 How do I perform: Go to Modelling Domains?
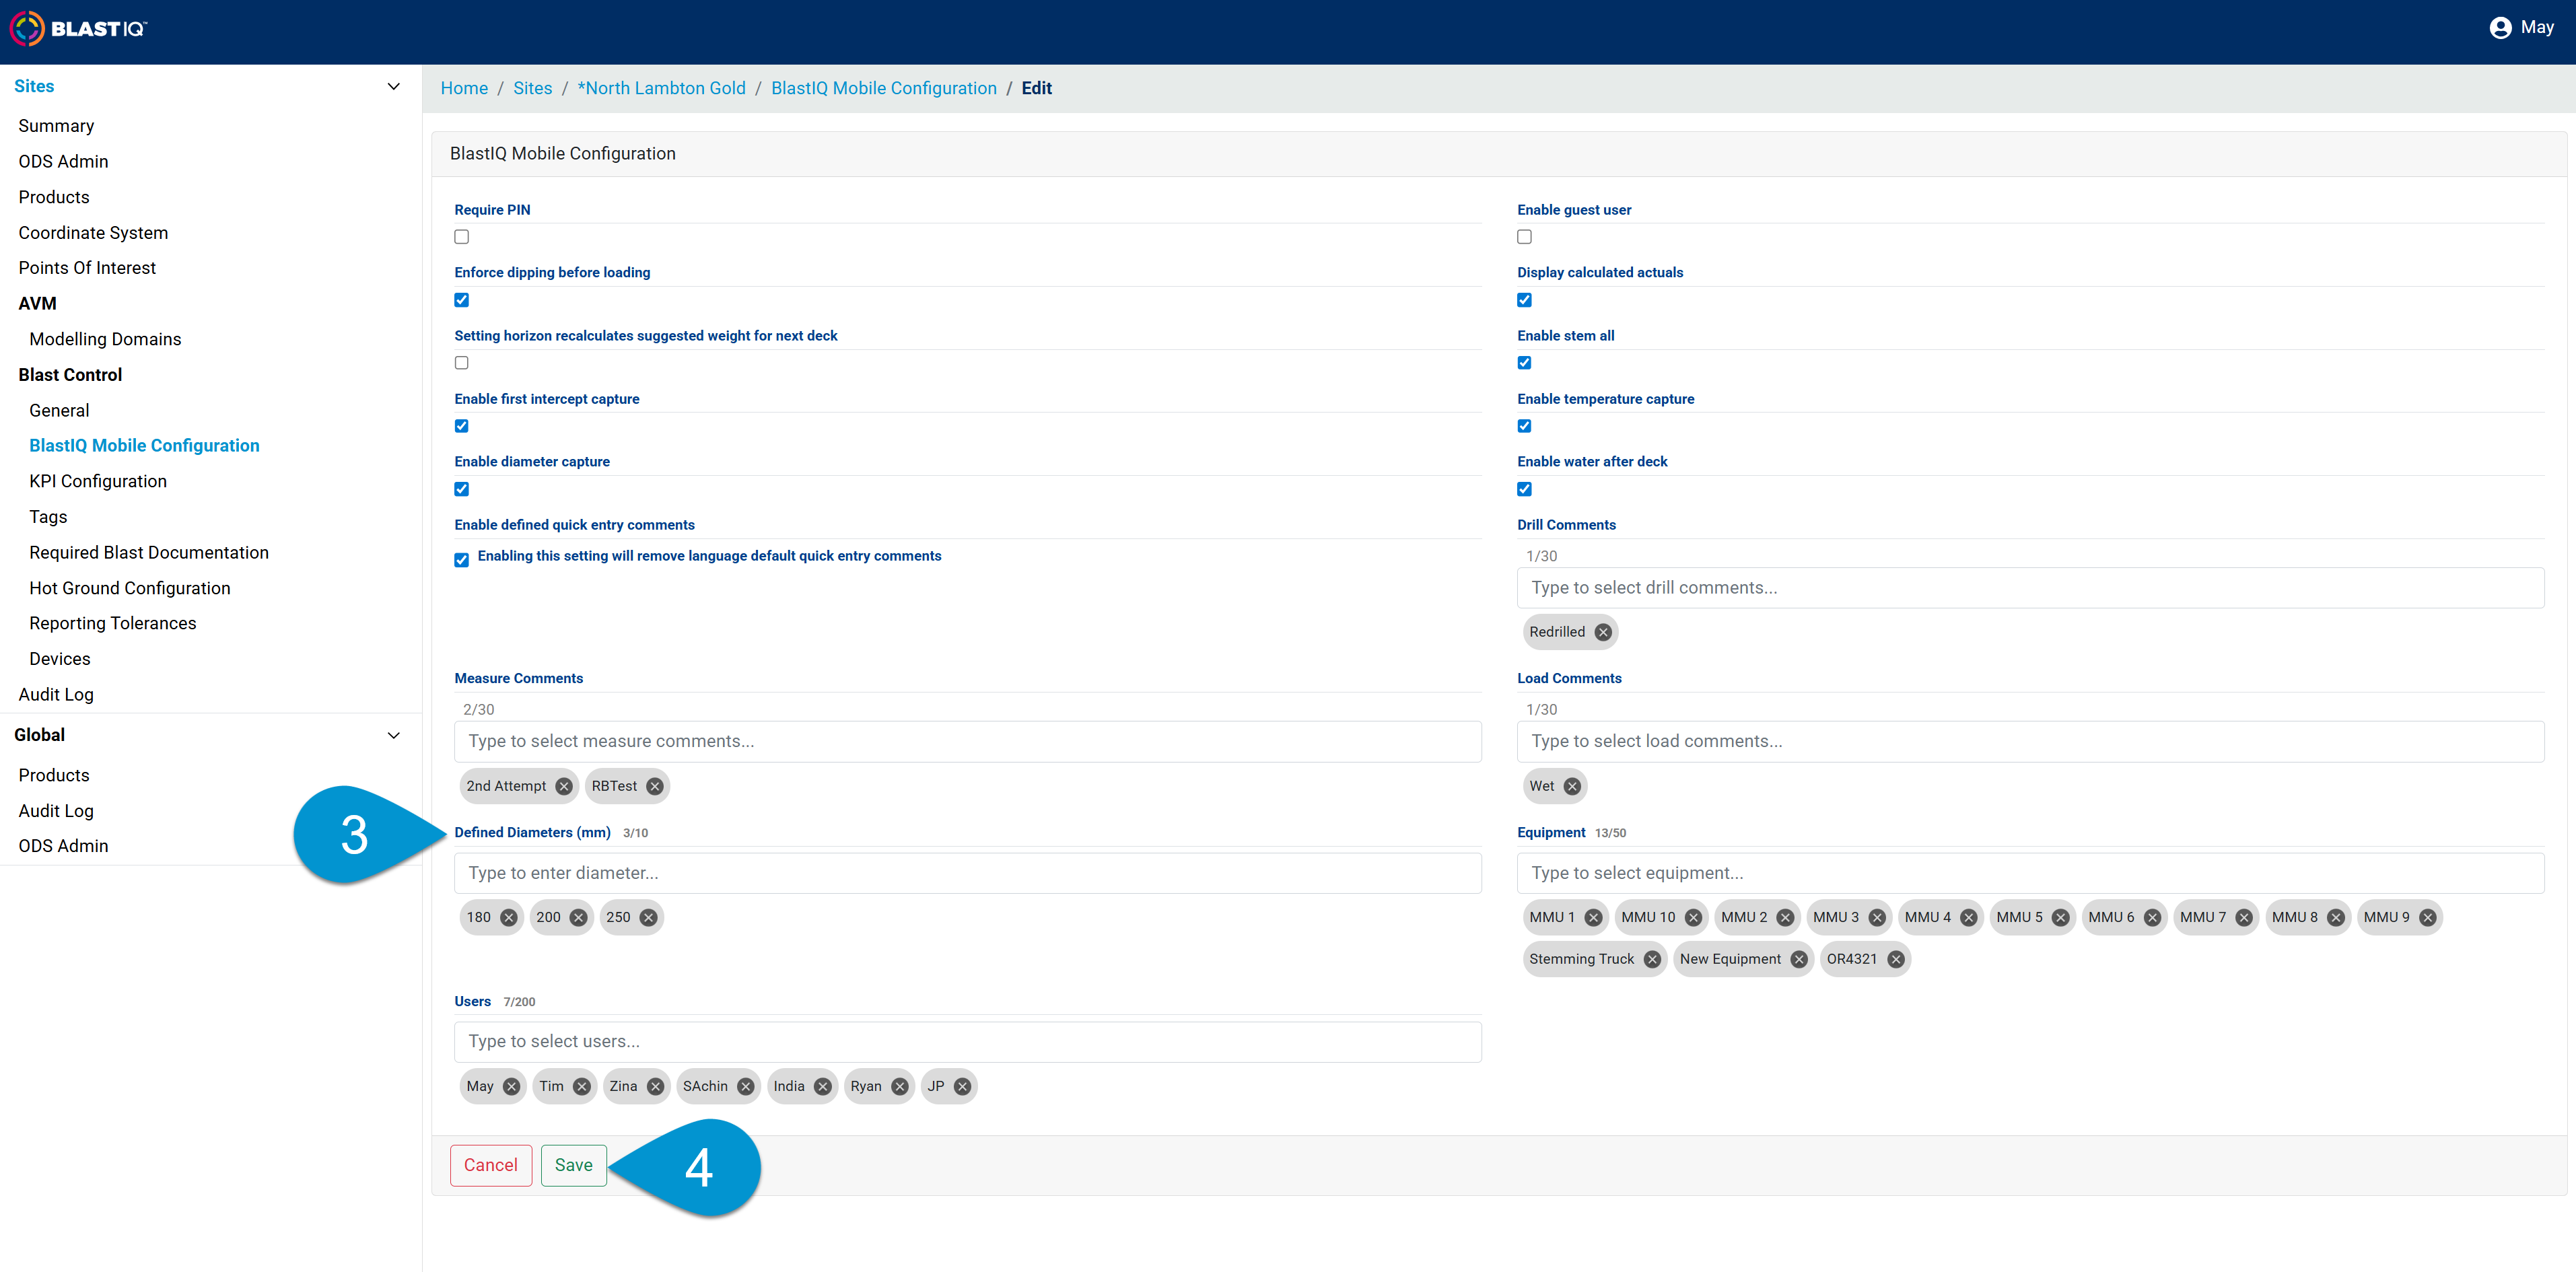(x=105, y=339)
